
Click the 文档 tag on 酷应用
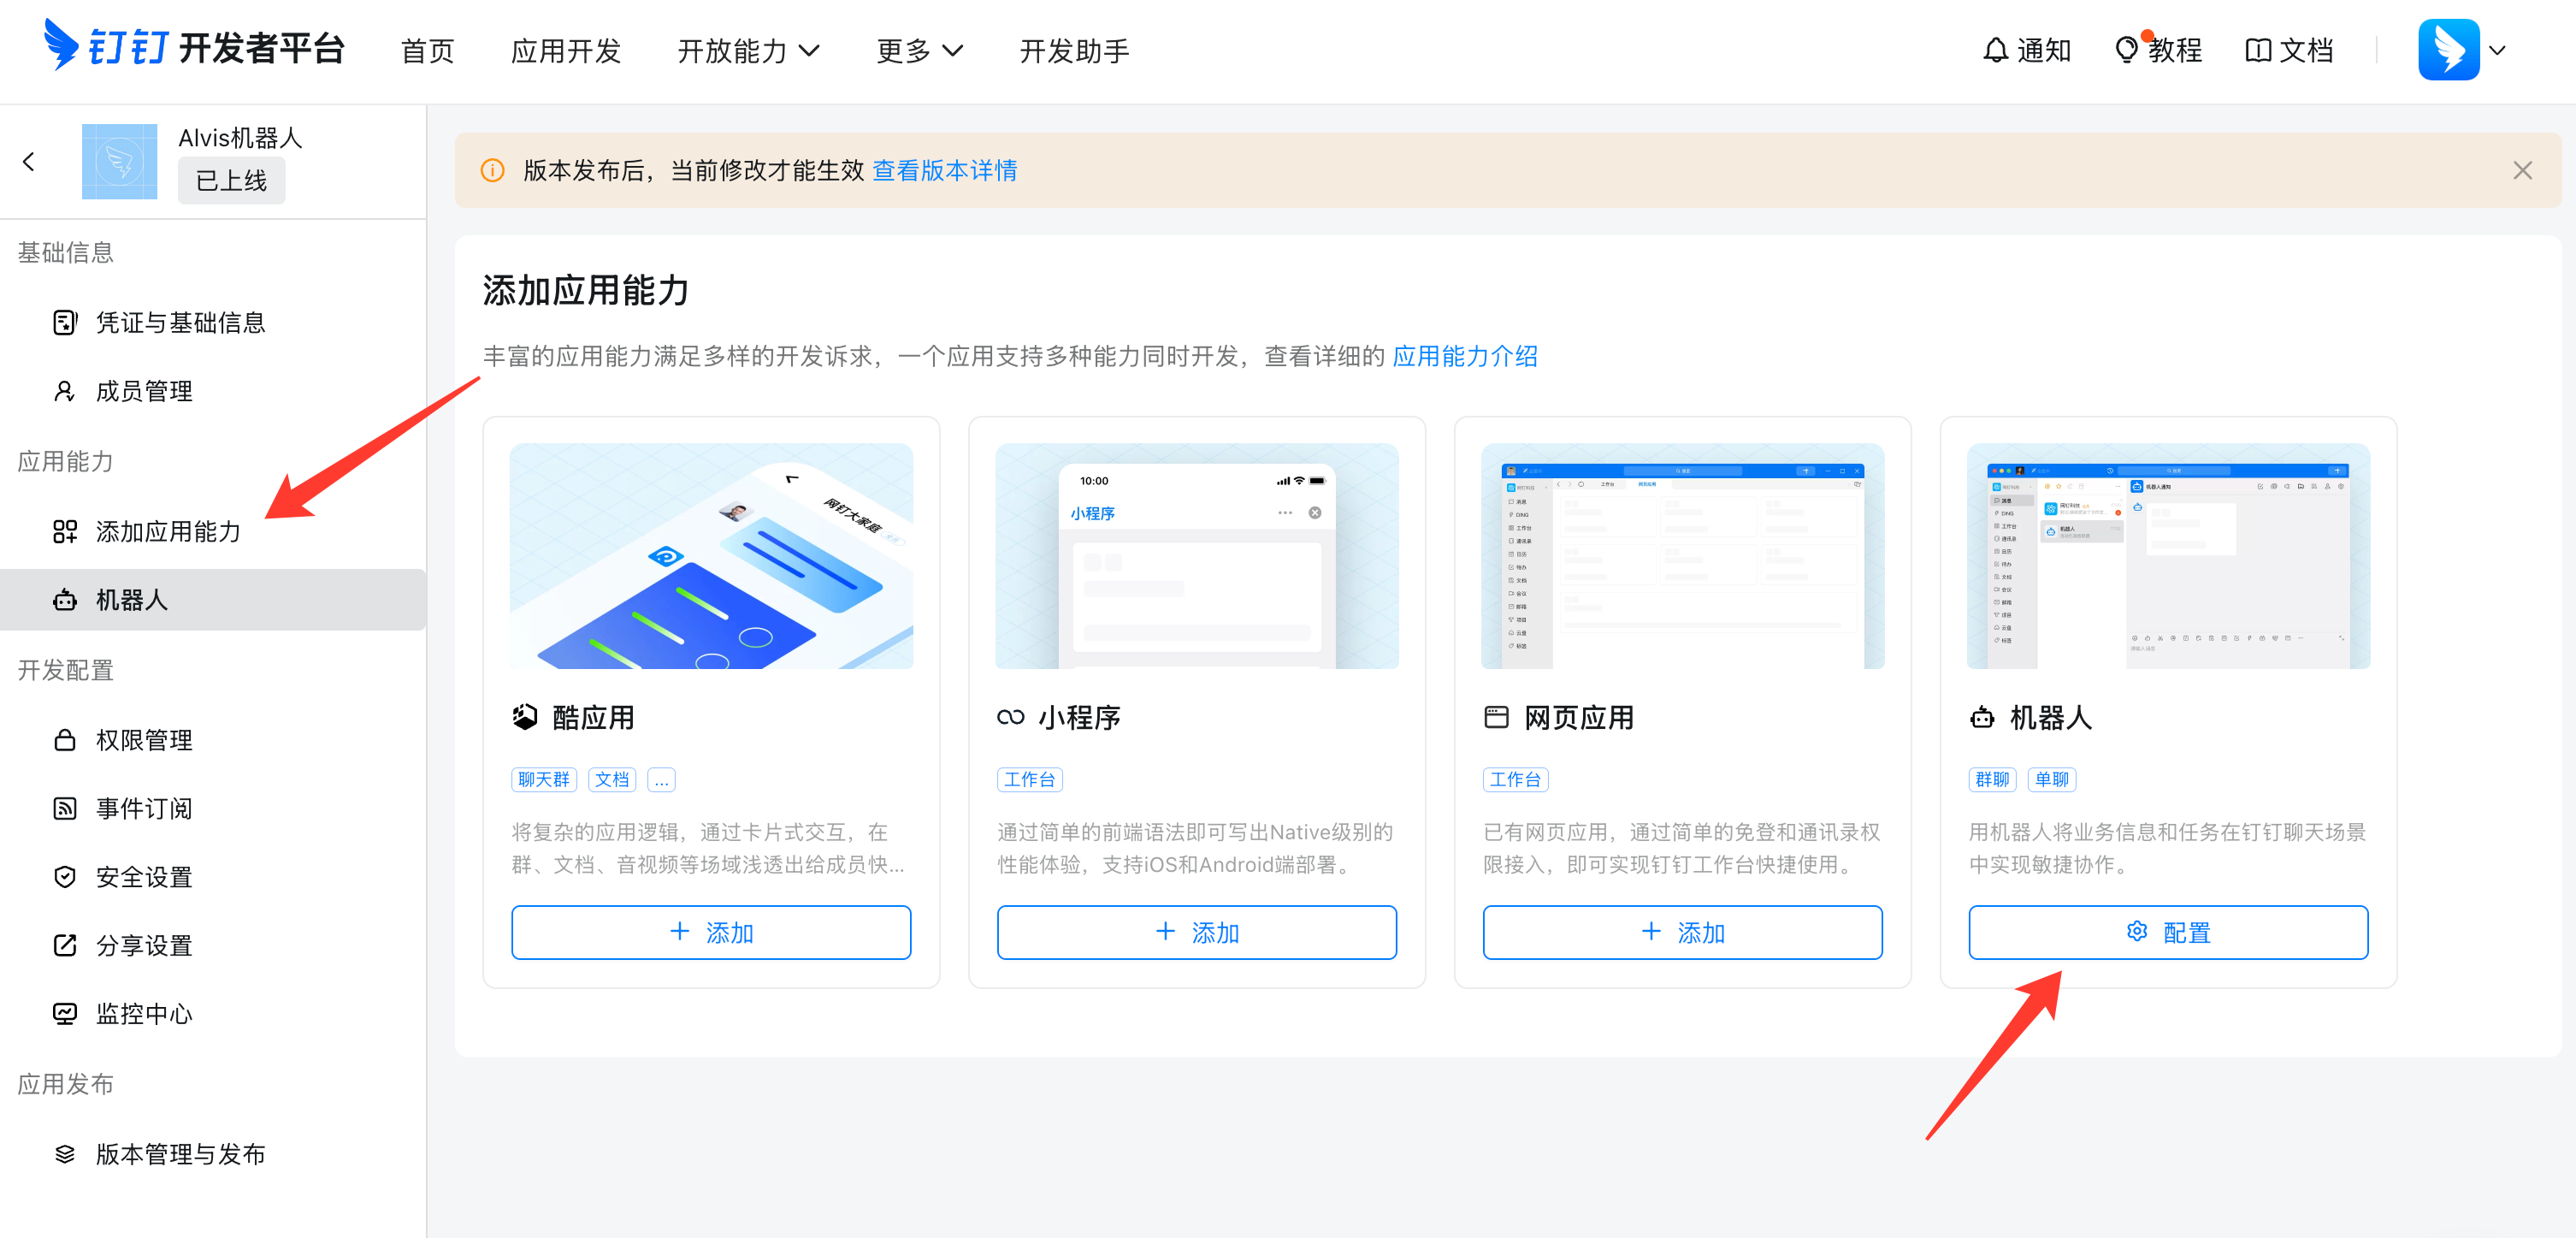coord(612,779)
